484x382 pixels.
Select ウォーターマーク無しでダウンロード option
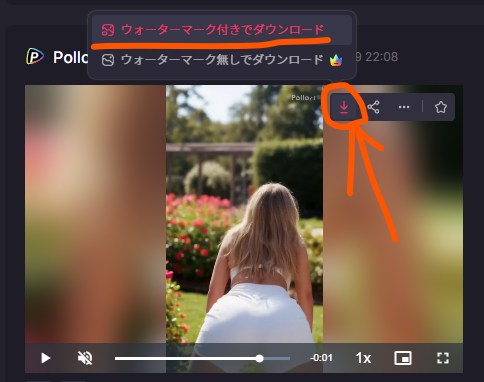click(x=222, y=60)
